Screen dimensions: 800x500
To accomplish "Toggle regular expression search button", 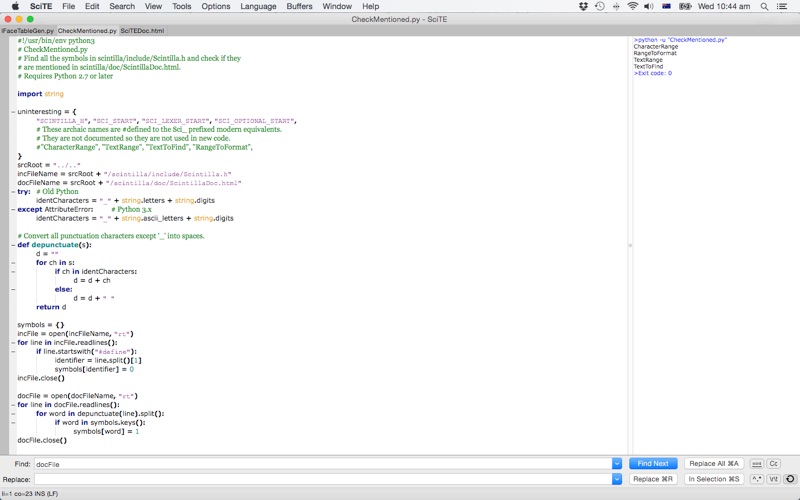I will 757,479.
